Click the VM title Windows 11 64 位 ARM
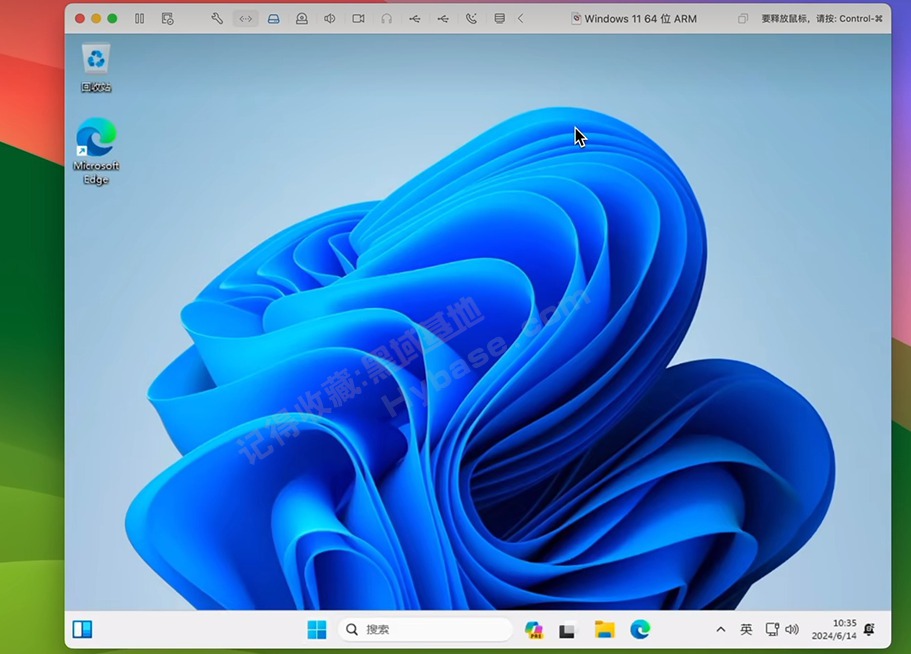The image size is (911, 654). coord(640,19)
